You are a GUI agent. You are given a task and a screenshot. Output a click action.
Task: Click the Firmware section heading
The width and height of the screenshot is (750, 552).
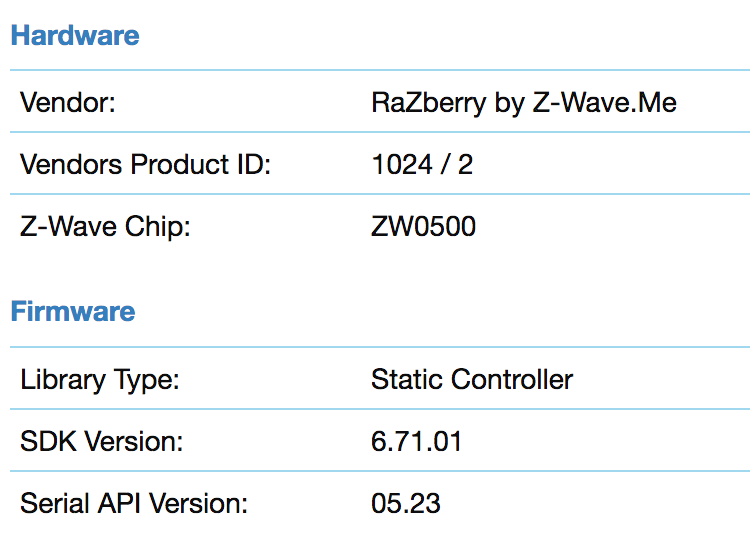pos(73,311)
